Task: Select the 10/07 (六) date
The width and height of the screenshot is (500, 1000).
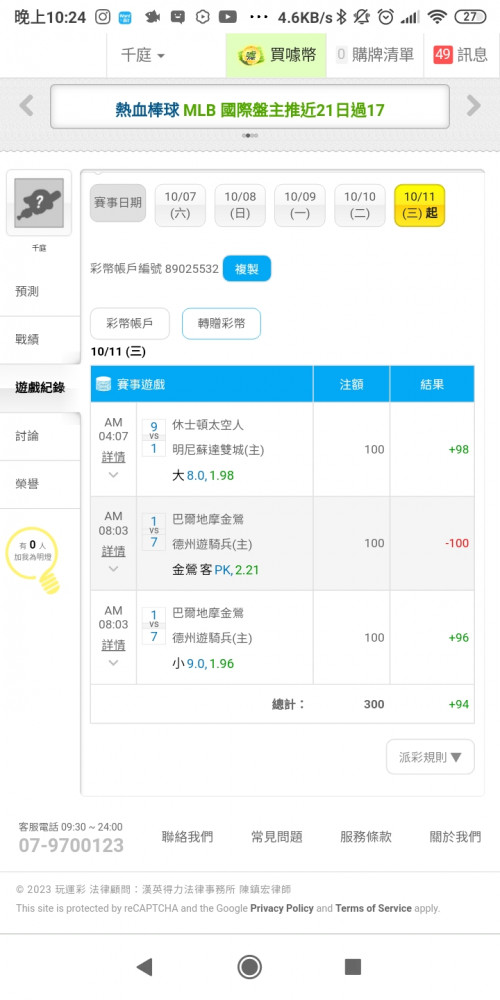Action: point(180,205)
